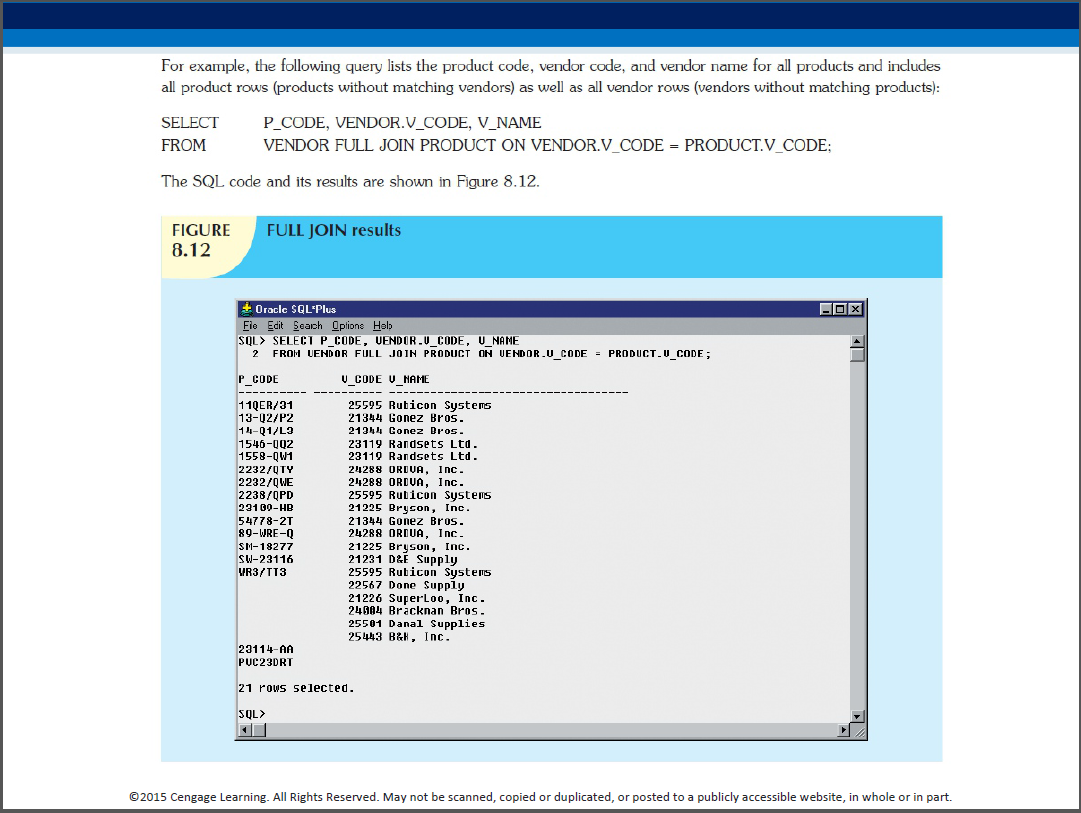Screen dimensions: 1081x813
Task: Click vendor name SuperLoo, Inc.
Action: tap(436, 599)
